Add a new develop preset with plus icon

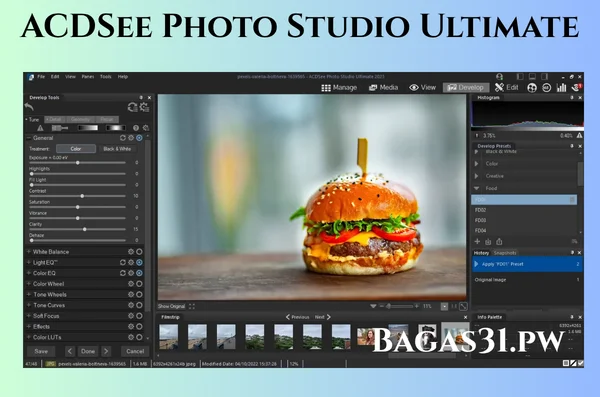tap(477, 242)
